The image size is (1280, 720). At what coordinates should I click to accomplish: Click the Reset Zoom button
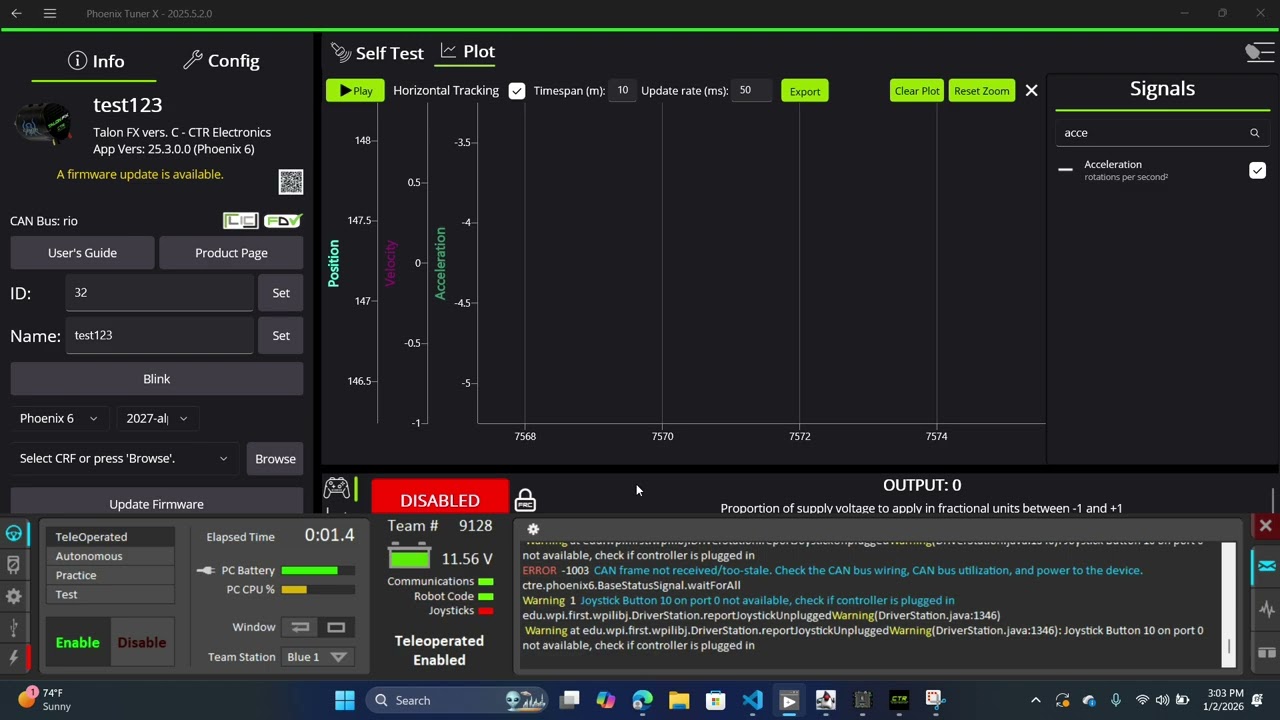(x=982, y=91)
